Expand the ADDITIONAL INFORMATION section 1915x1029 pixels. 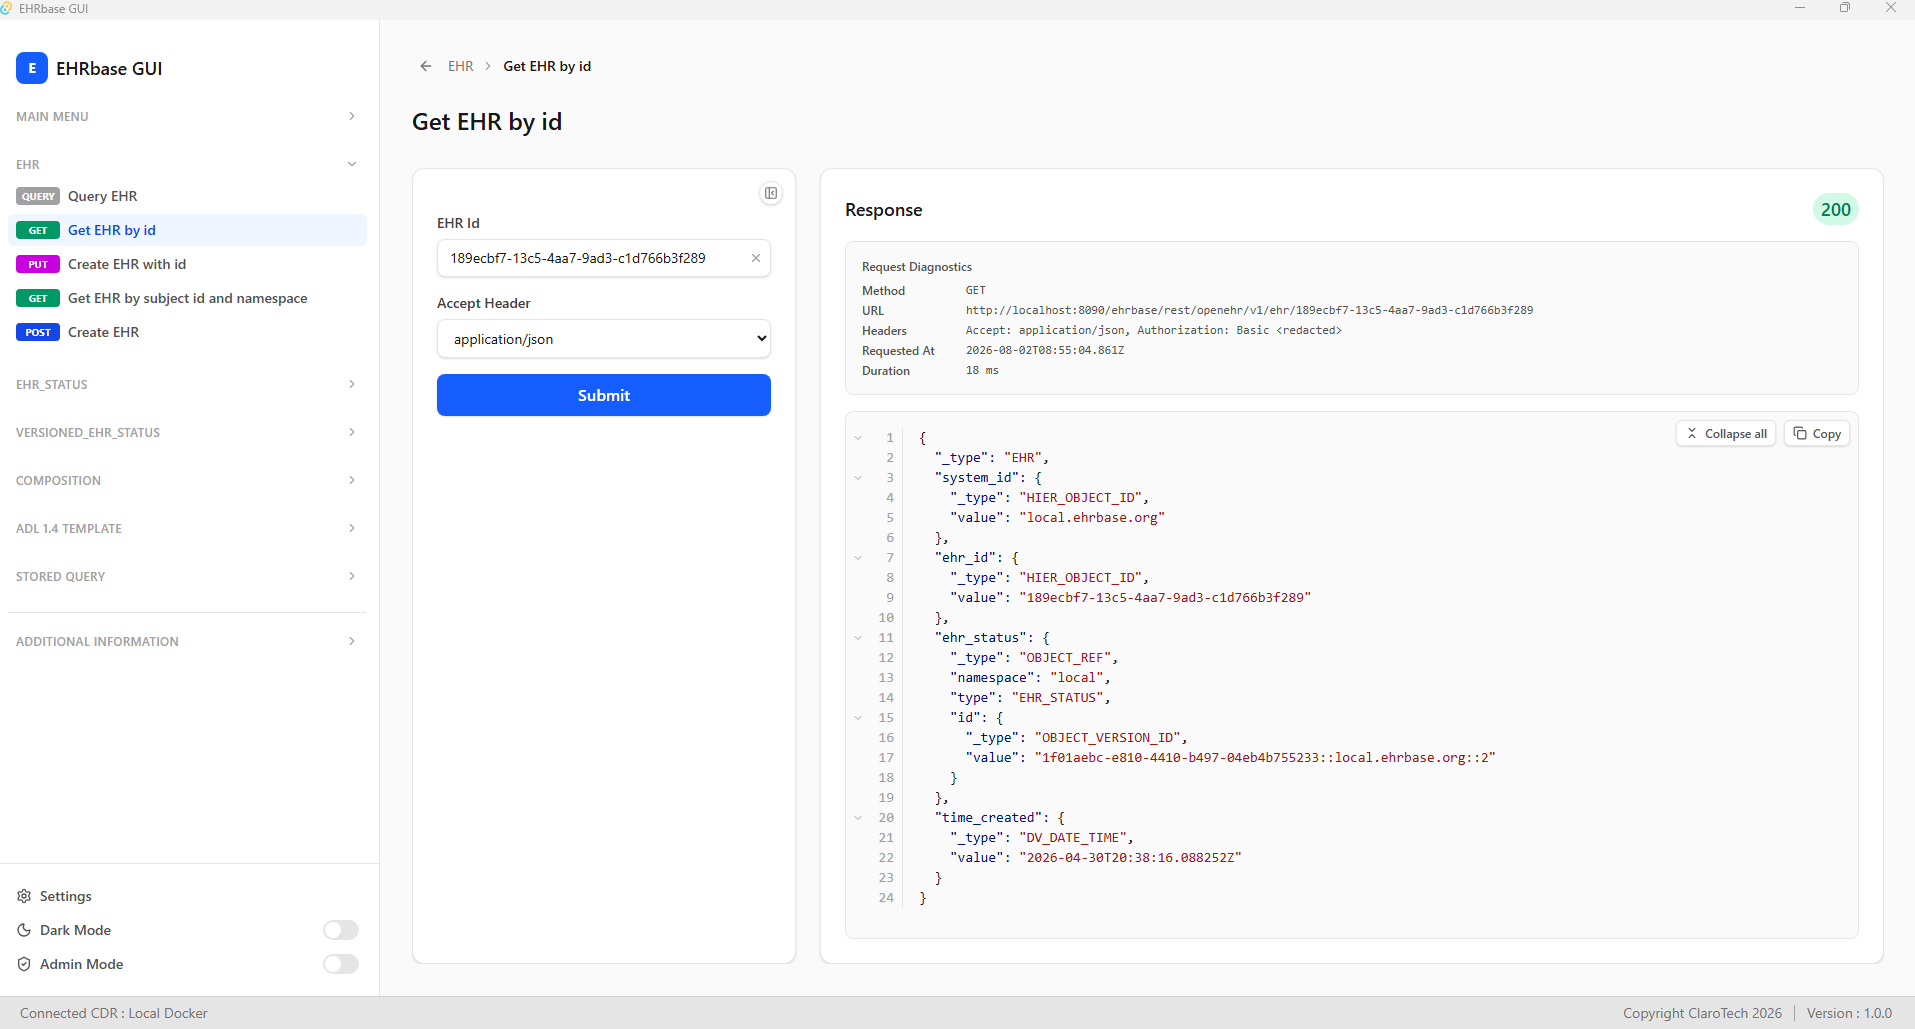187,641
